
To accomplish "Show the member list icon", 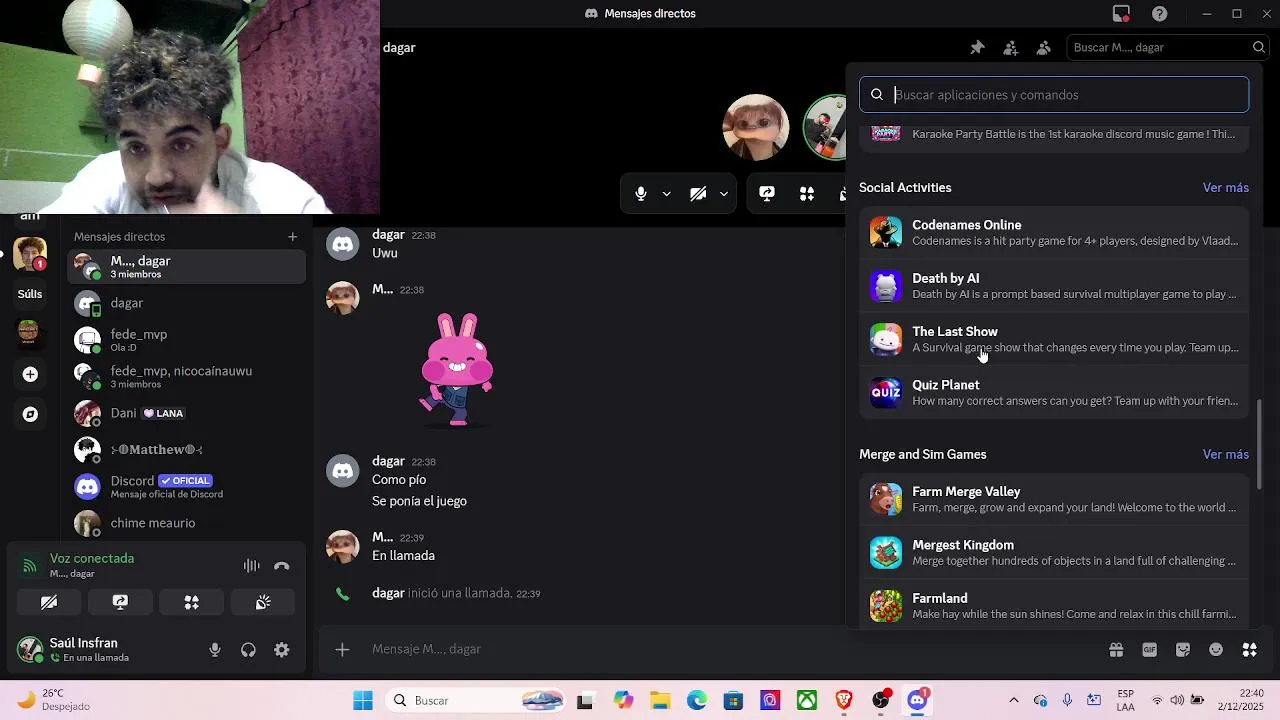I will click(x=1043, y=47).
